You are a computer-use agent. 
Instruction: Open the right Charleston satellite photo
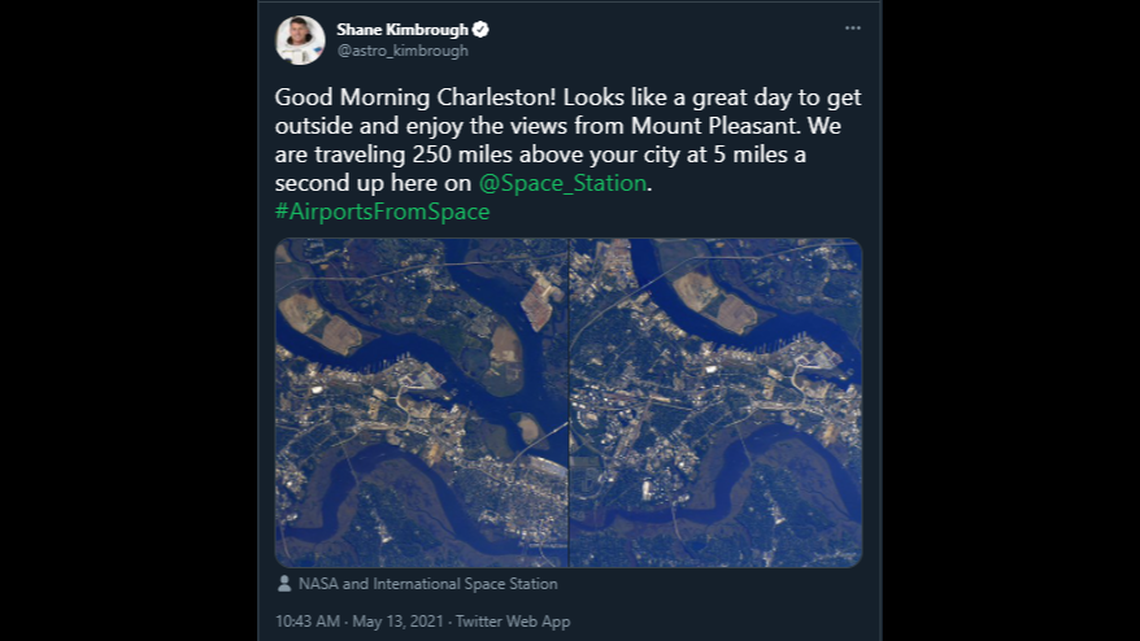coord(720,400)
